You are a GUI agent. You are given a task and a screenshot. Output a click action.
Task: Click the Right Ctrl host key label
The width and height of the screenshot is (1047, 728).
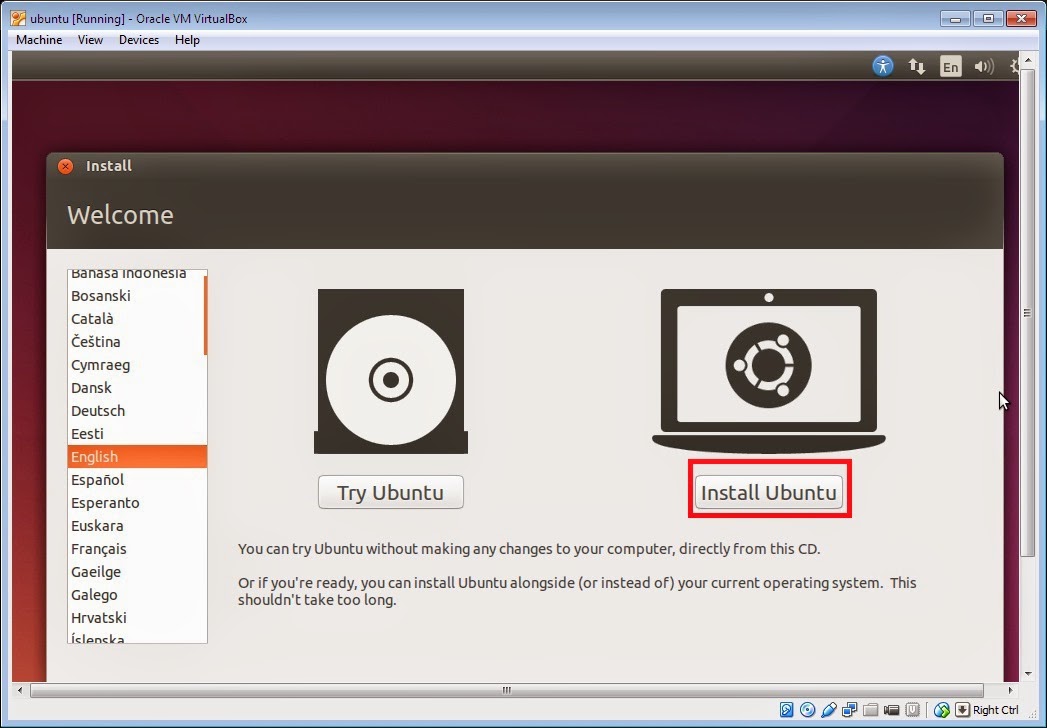coord(996,710)
